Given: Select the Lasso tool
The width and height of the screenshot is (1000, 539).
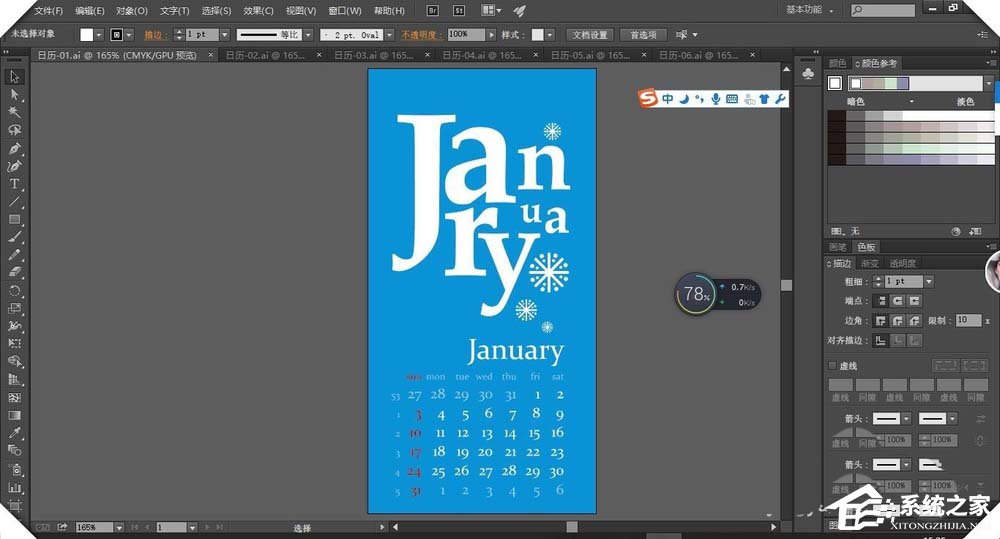Looking at the screenshot, I should (x=14, y=130).
